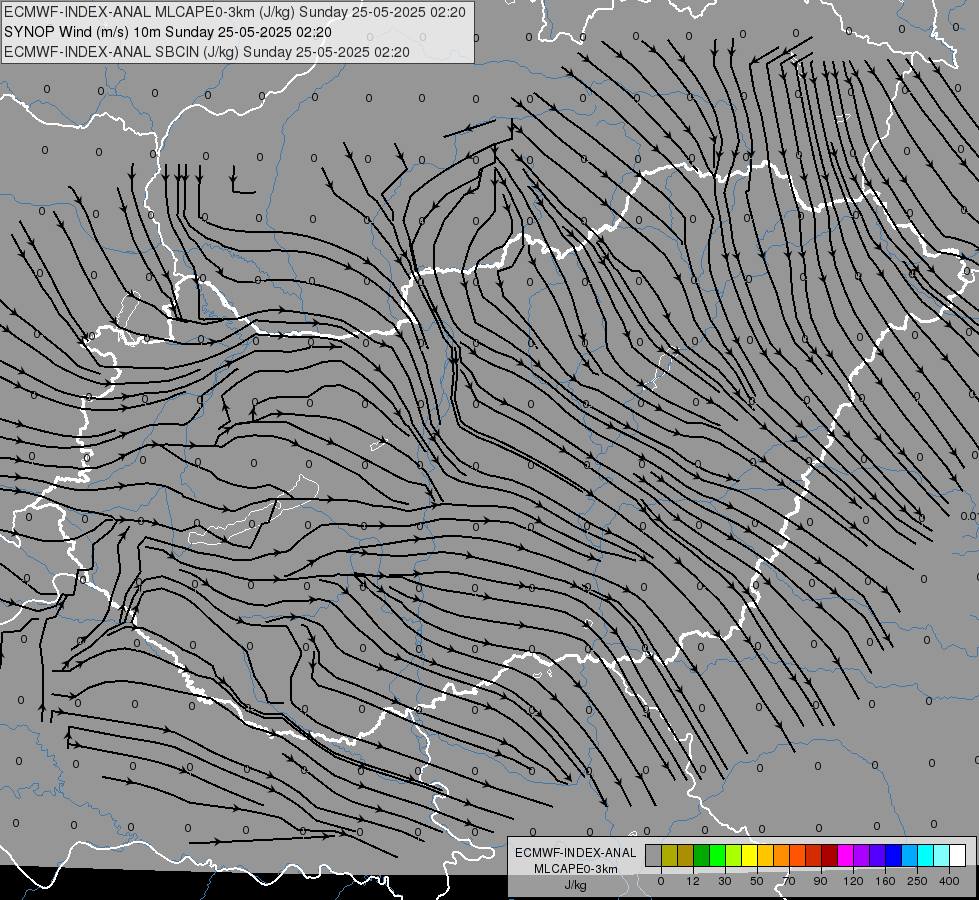This screenshot has height=900, width=979.
Task: Click the bright yellow legend swatch
Action: [x=749, y=855]
